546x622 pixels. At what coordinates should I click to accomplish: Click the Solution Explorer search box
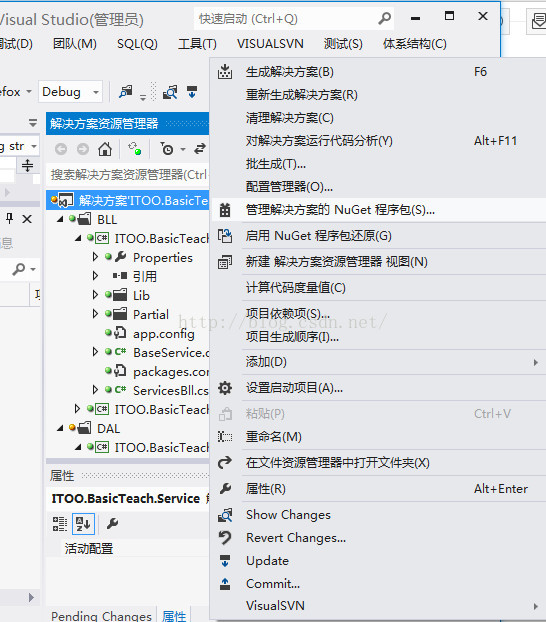128,174
